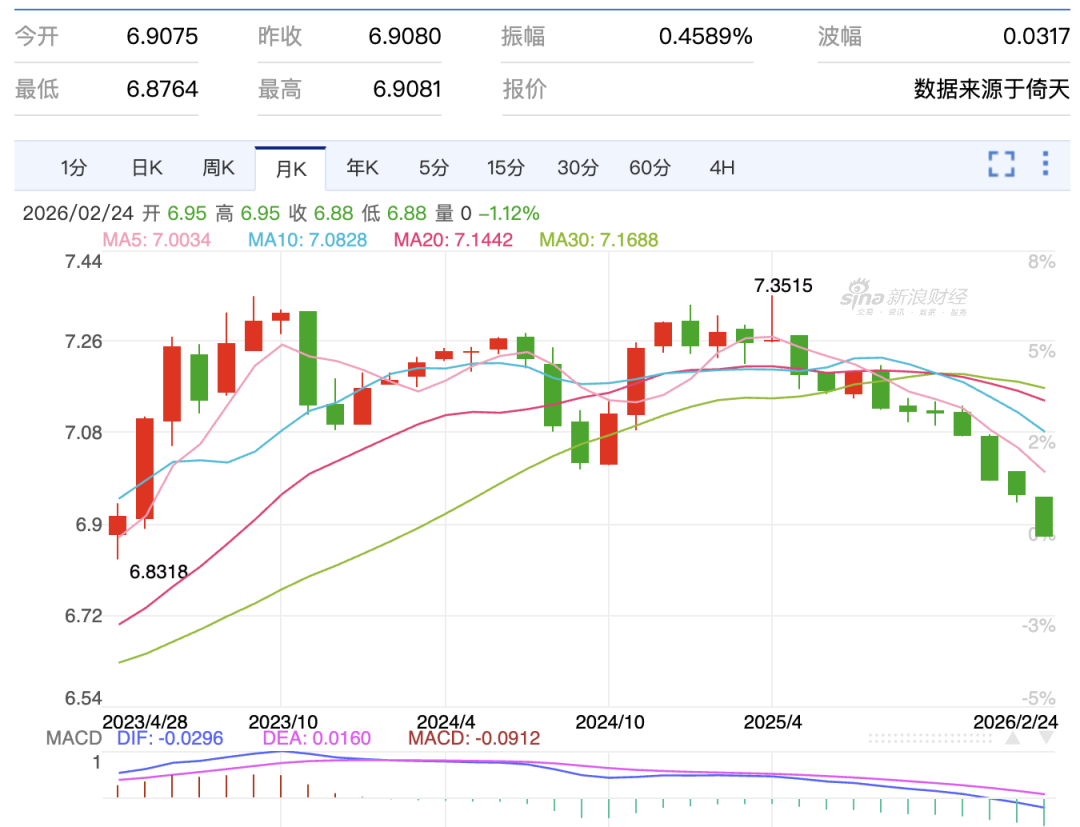Switch to the 15分 tab
This screenshot has height=827, width=1080.
[x=506, y=167]
